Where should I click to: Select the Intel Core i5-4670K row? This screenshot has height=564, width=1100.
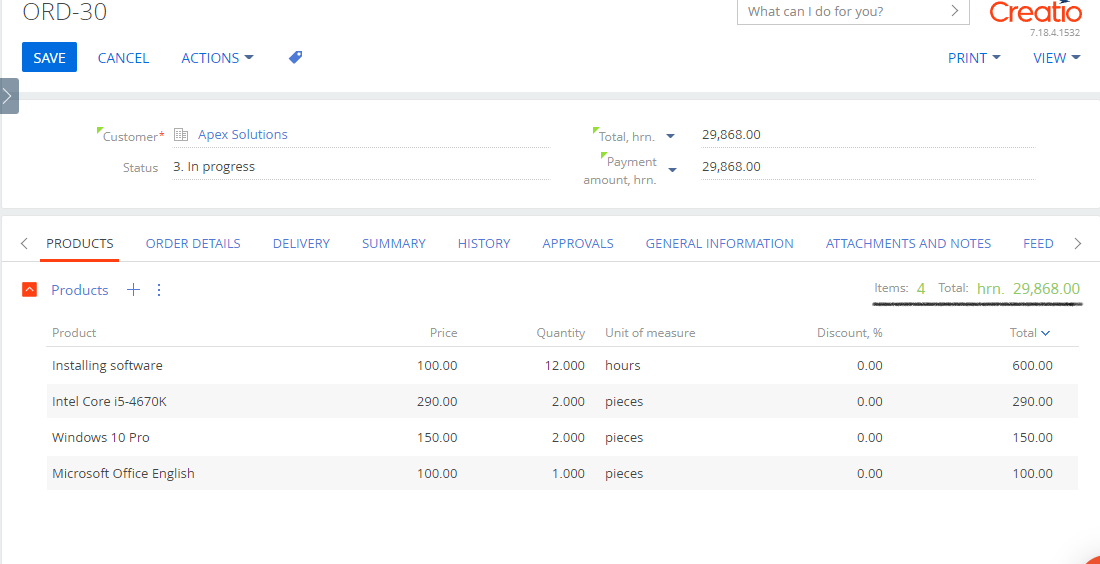point(563,401)
